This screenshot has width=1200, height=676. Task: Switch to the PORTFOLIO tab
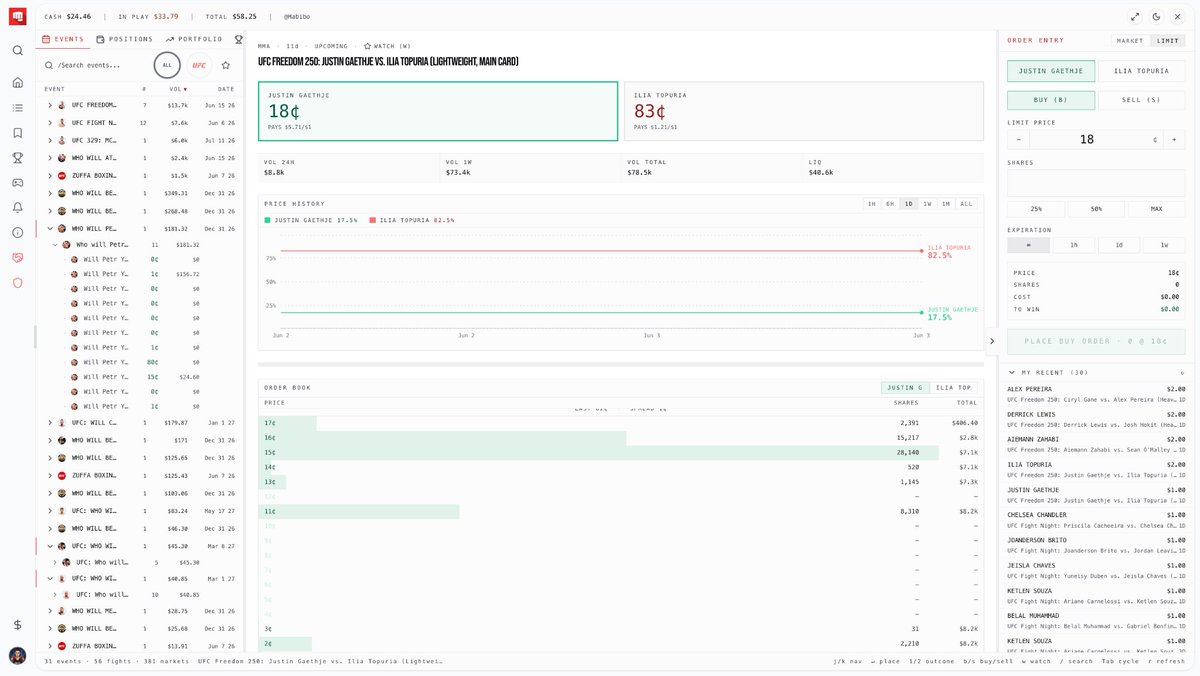[194, 39]
